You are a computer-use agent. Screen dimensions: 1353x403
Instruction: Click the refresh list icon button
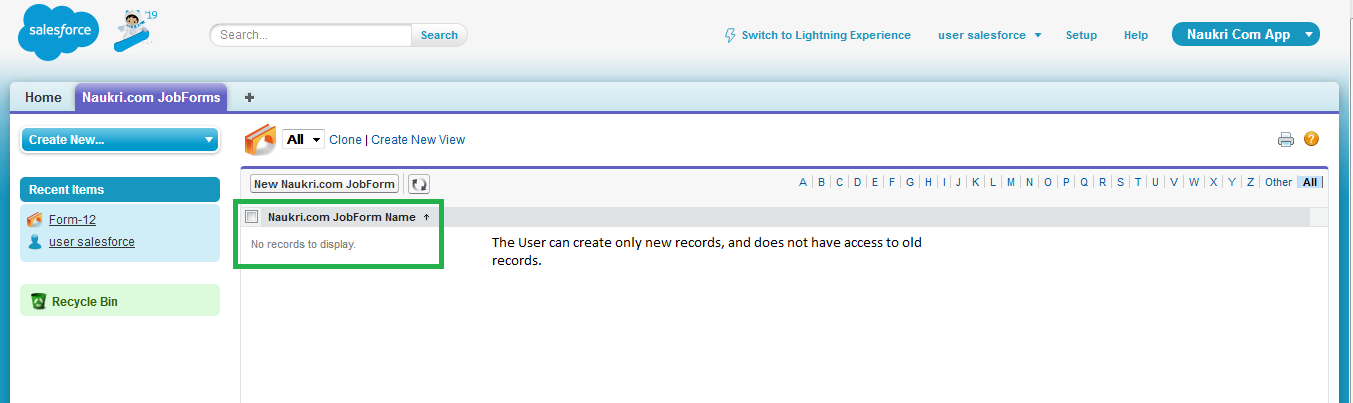tap(419, 184)
